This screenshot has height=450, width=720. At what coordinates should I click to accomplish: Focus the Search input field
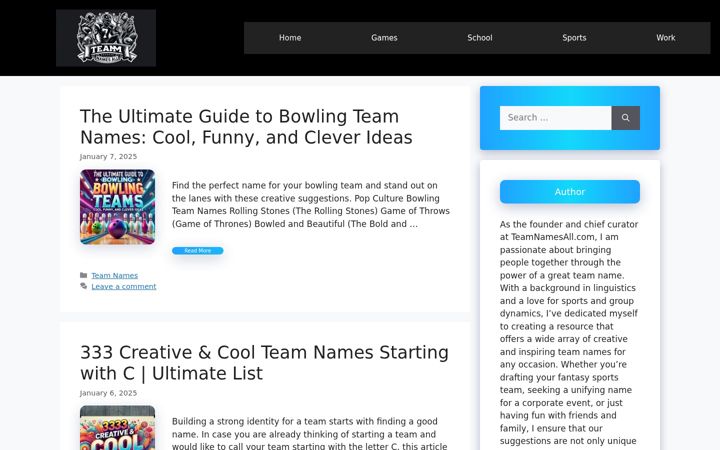click(556, 118)
